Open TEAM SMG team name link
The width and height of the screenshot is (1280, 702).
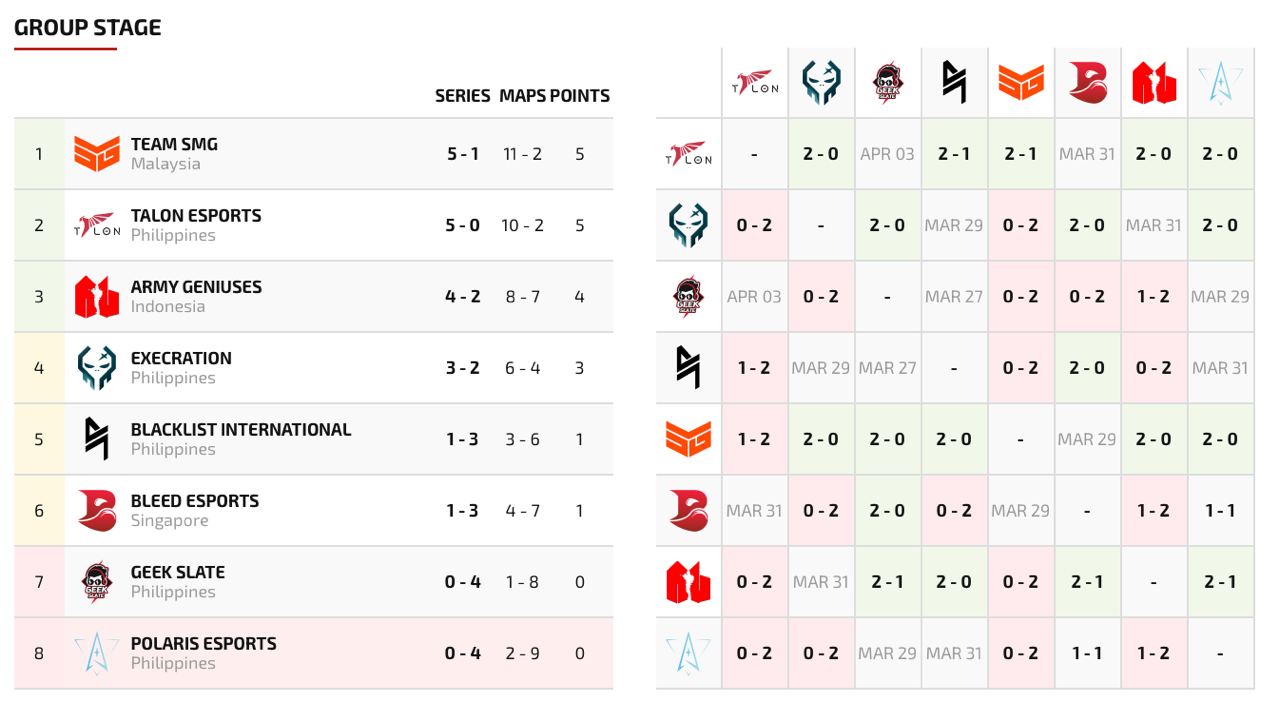pos(174,144)
